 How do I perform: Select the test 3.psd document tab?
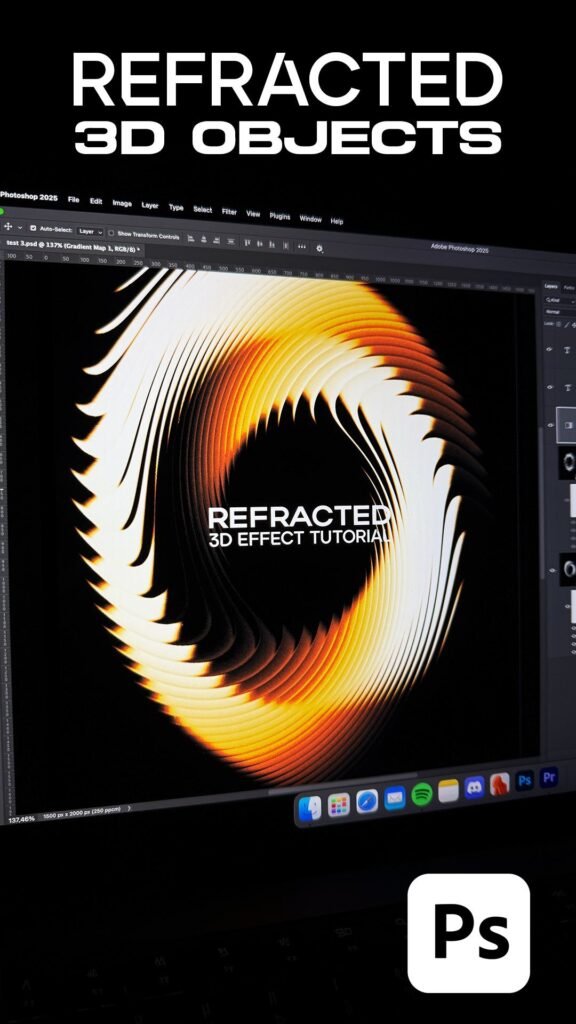72,246
